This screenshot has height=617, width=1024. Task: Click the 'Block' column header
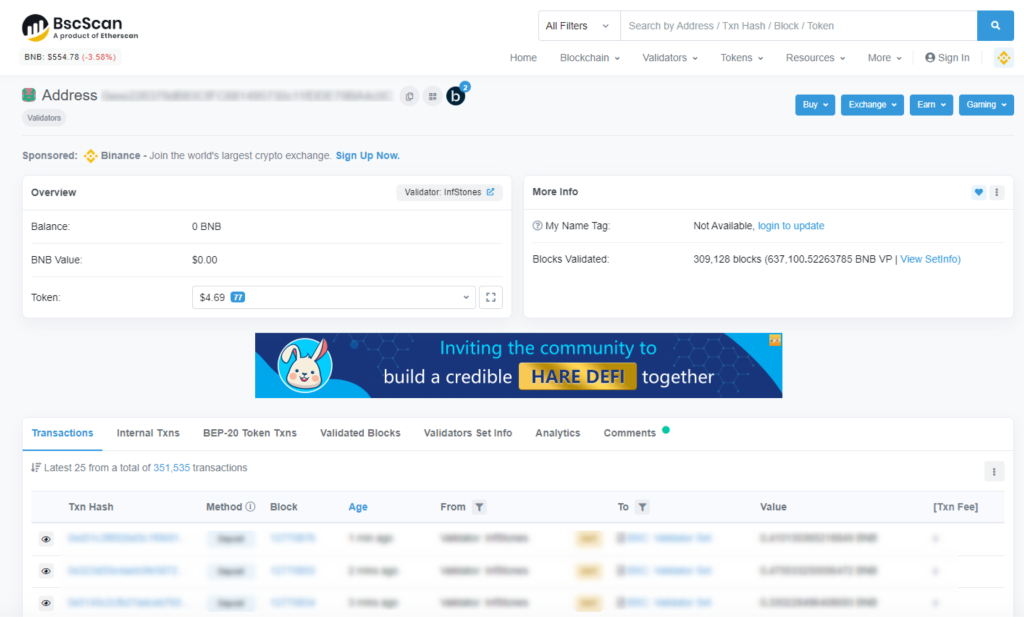283,507
